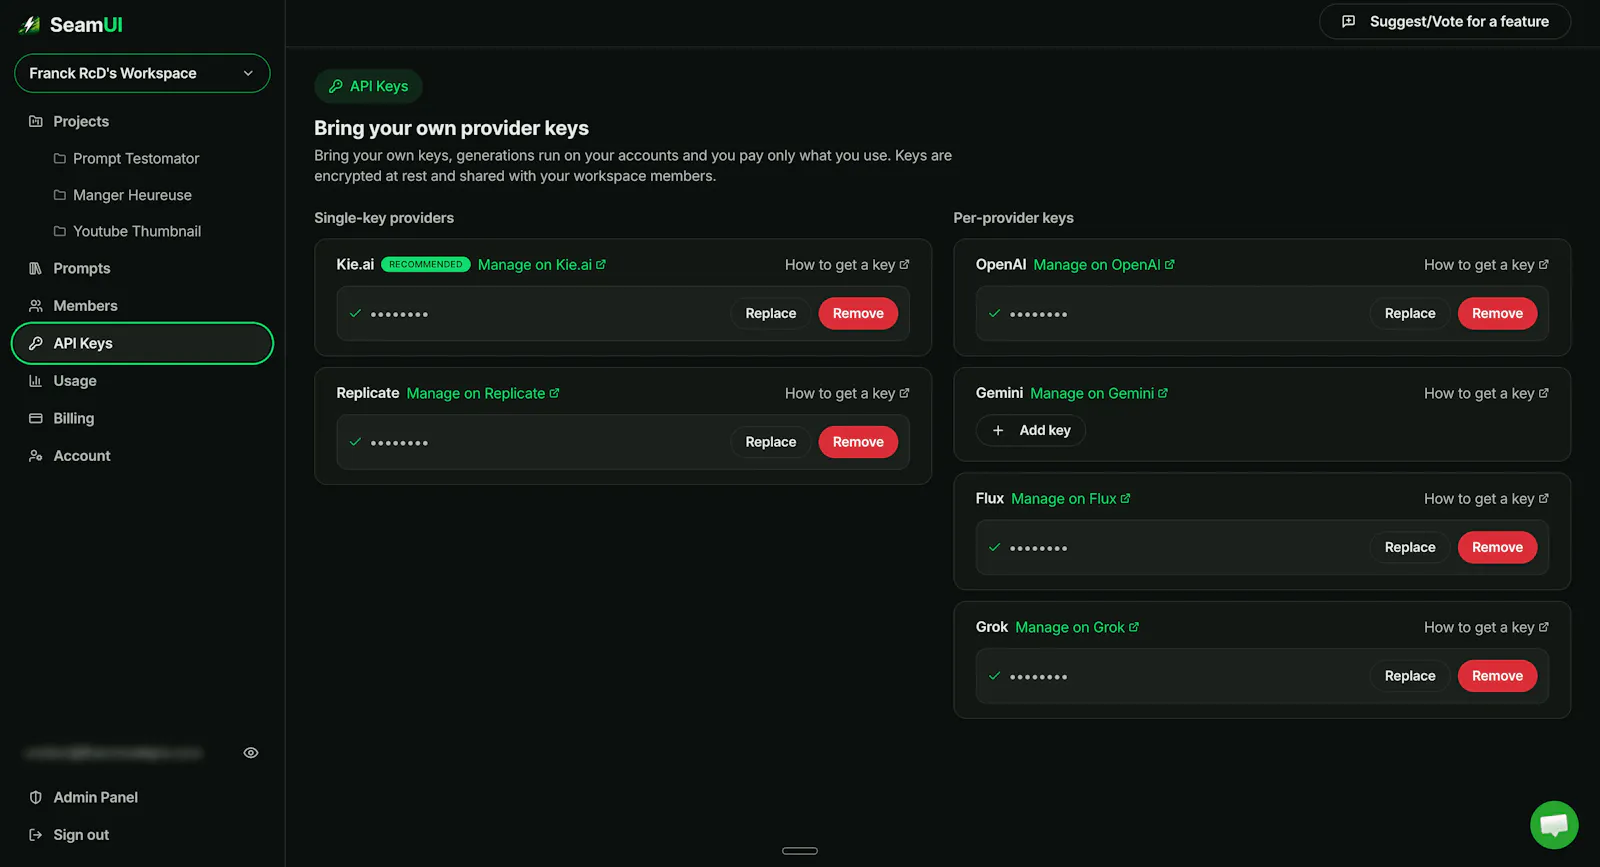Open Manage on Kie.ai link

point(542,265)
